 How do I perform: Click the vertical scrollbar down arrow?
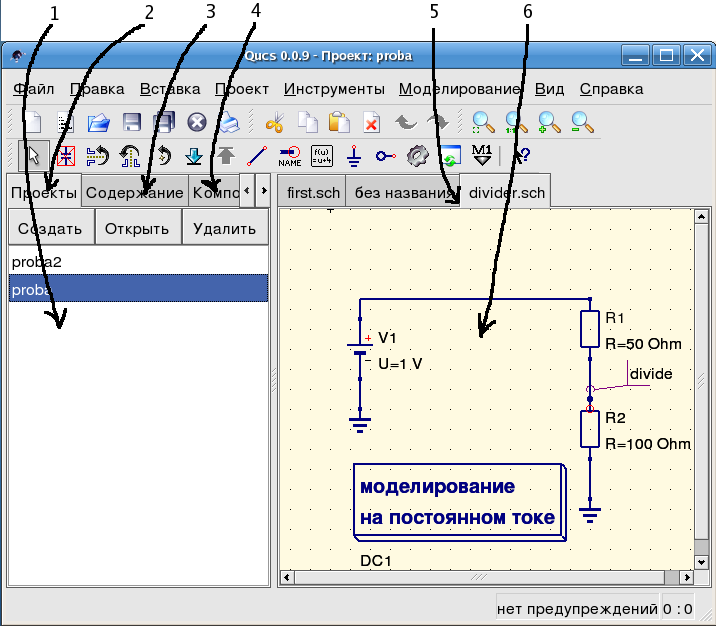point(701,562)
